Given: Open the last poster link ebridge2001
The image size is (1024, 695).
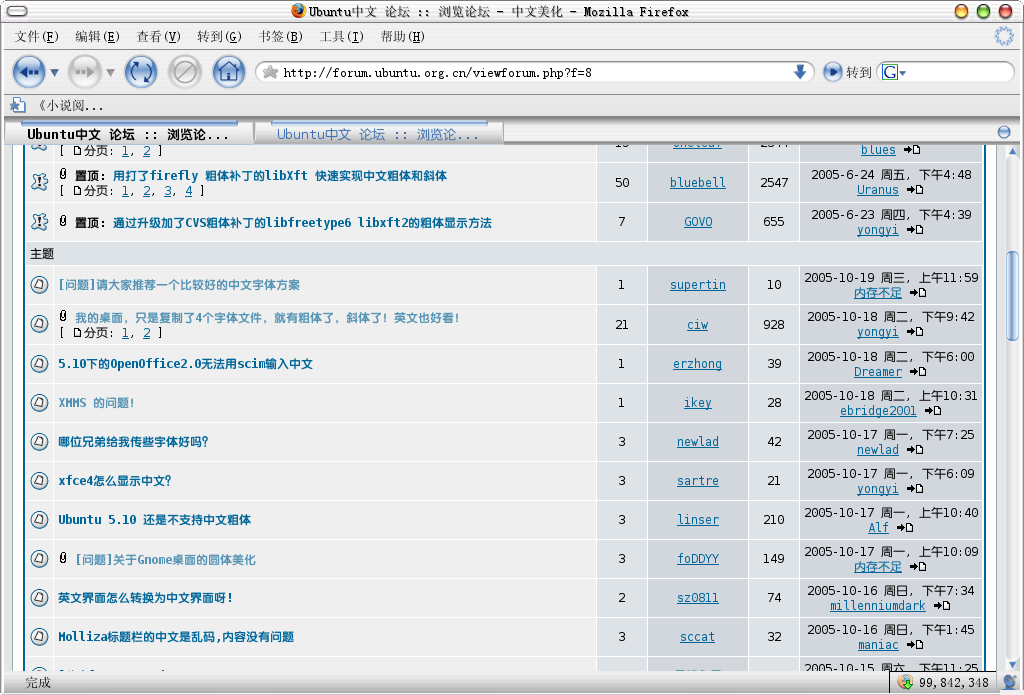Looking at the screenshot, I should 878,410.
